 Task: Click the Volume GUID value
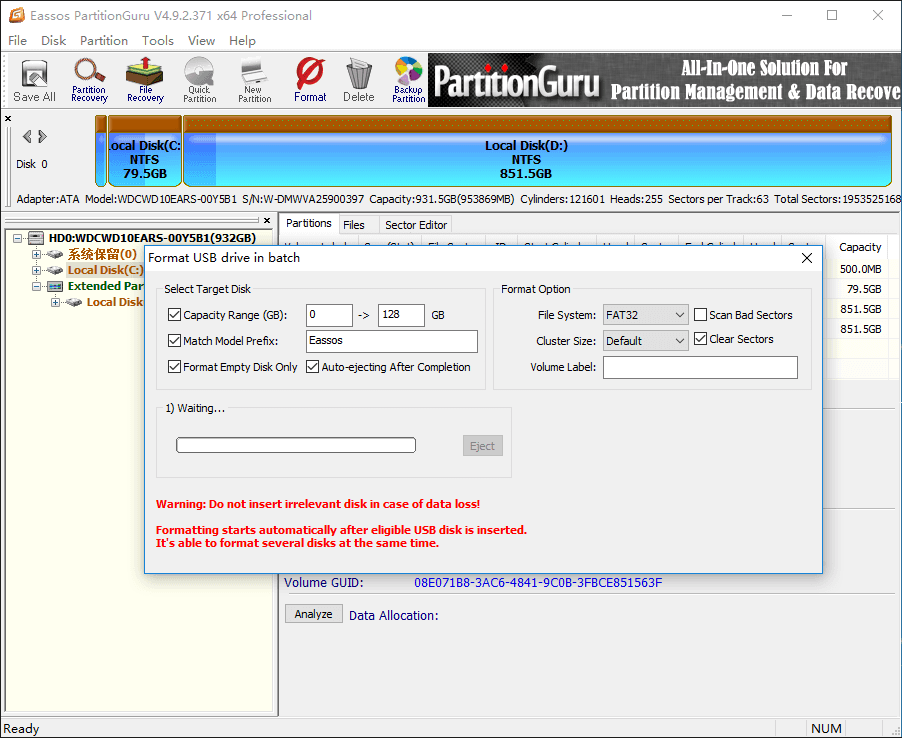(538, 583)
